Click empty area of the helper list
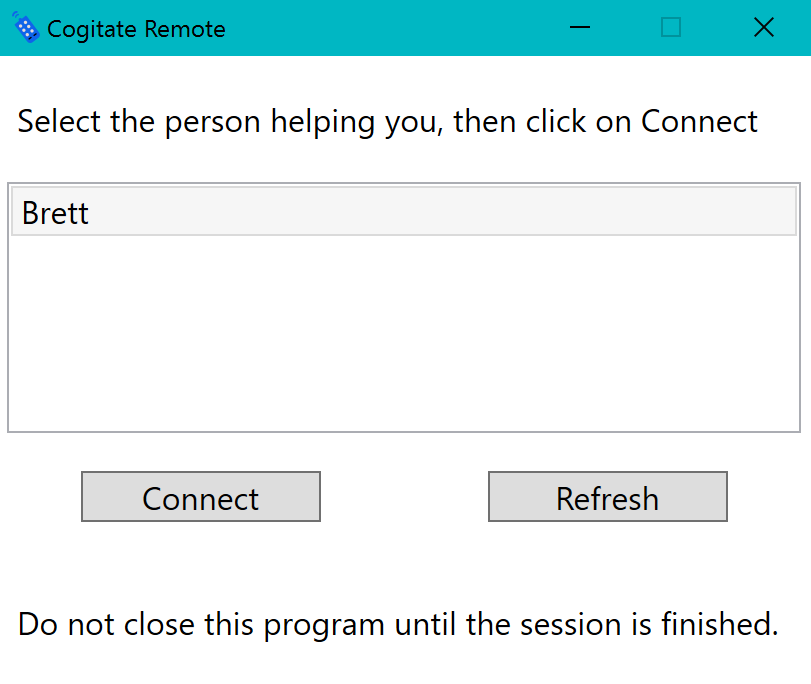 click(x=404, y=334)
